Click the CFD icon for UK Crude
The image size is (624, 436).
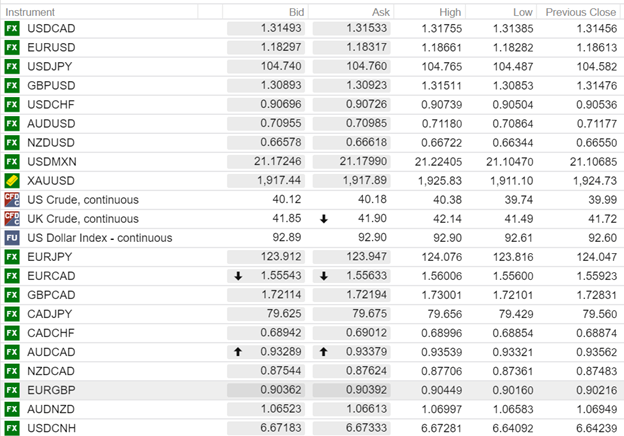[12, 218]
